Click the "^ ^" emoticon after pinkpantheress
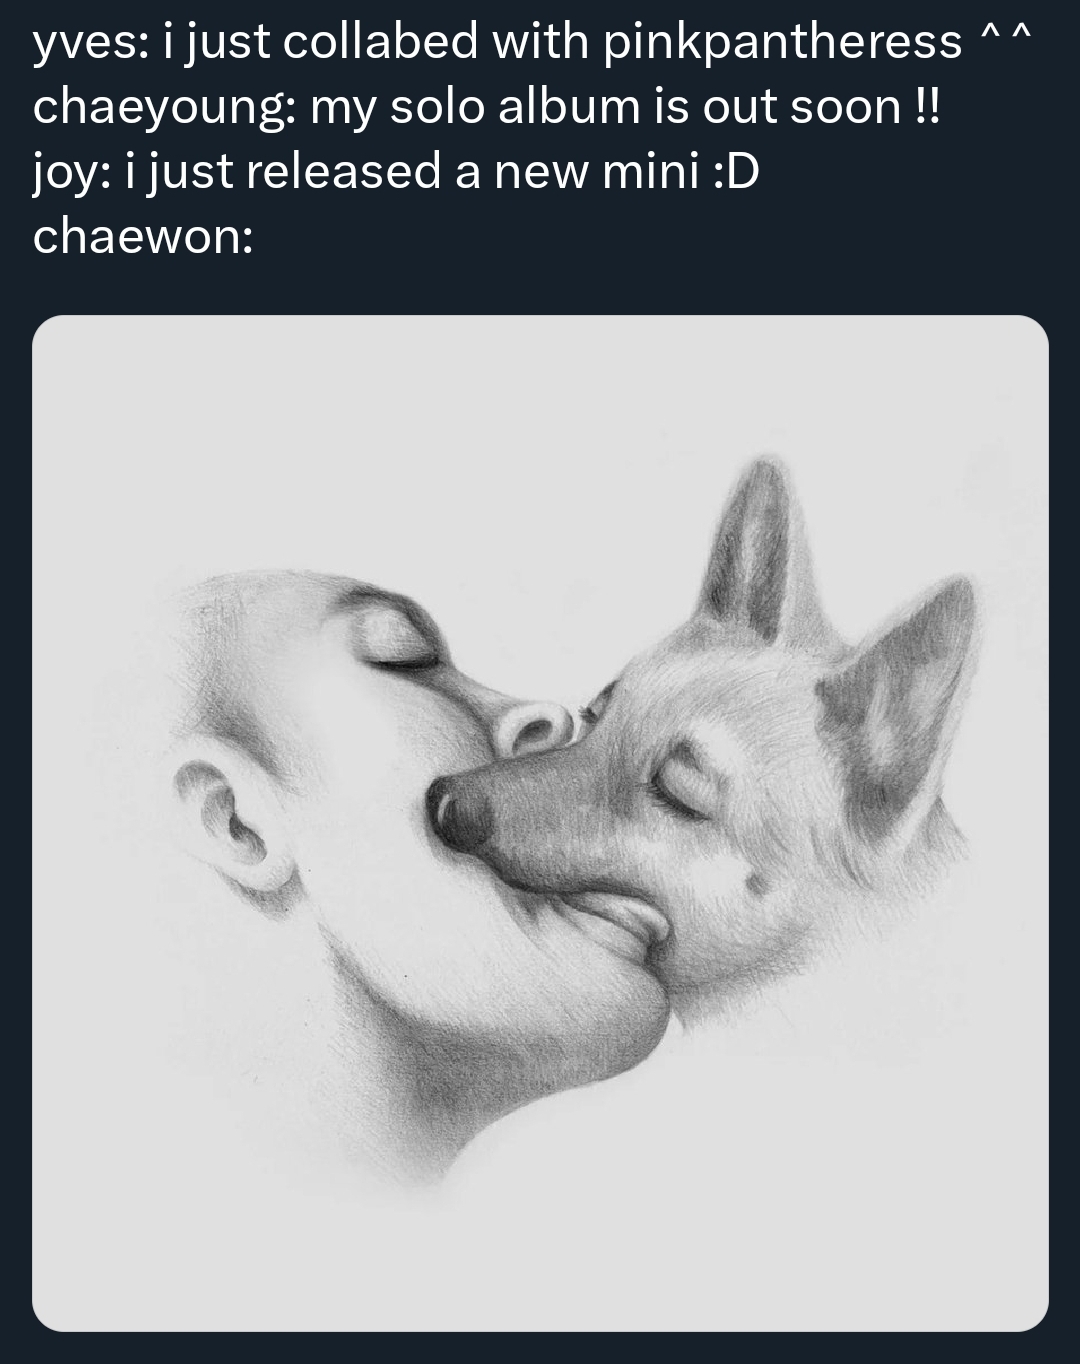 click(1004, 38)
